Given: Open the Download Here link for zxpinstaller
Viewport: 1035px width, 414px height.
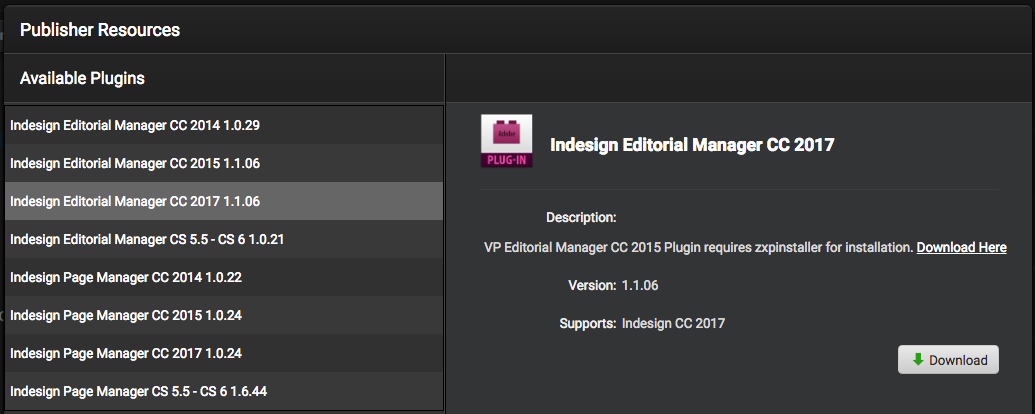Looking at the screenshot, I should [x=961, y=247].
